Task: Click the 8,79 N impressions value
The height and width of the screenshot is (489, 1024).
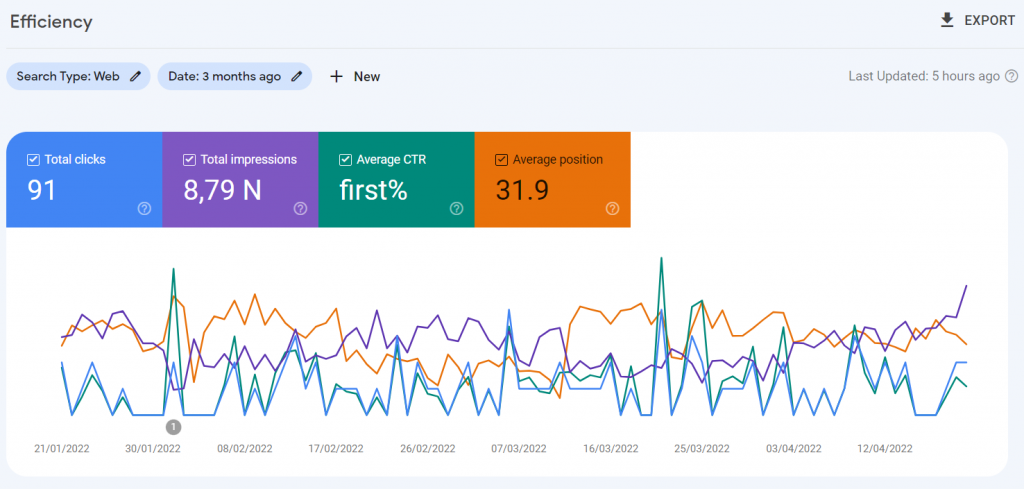Action: coord(223,190)
